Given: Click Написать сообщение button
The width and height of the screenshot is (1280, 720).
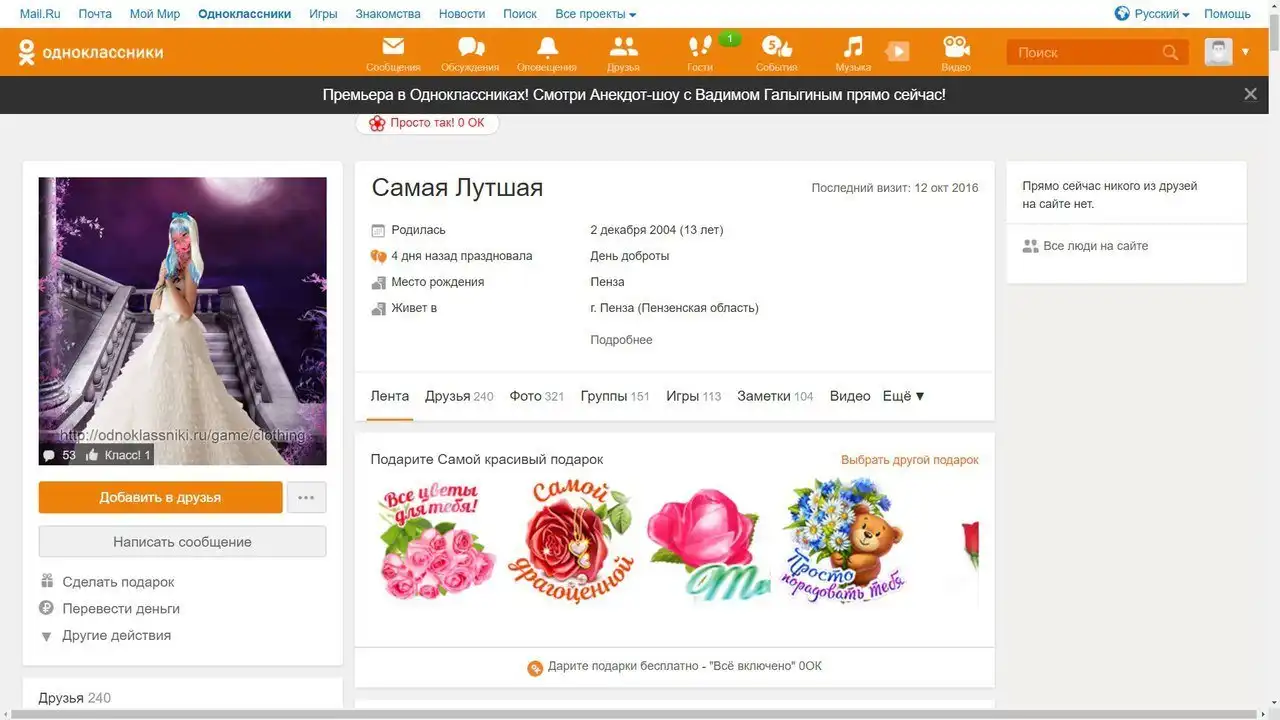Looking at the screenshot, I should coord(182,542).
